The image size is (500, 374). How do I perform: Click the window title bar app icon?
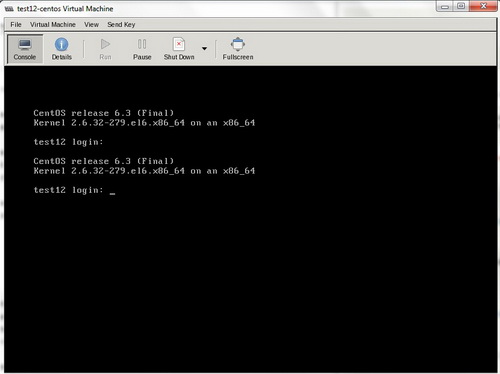[9, 9]
